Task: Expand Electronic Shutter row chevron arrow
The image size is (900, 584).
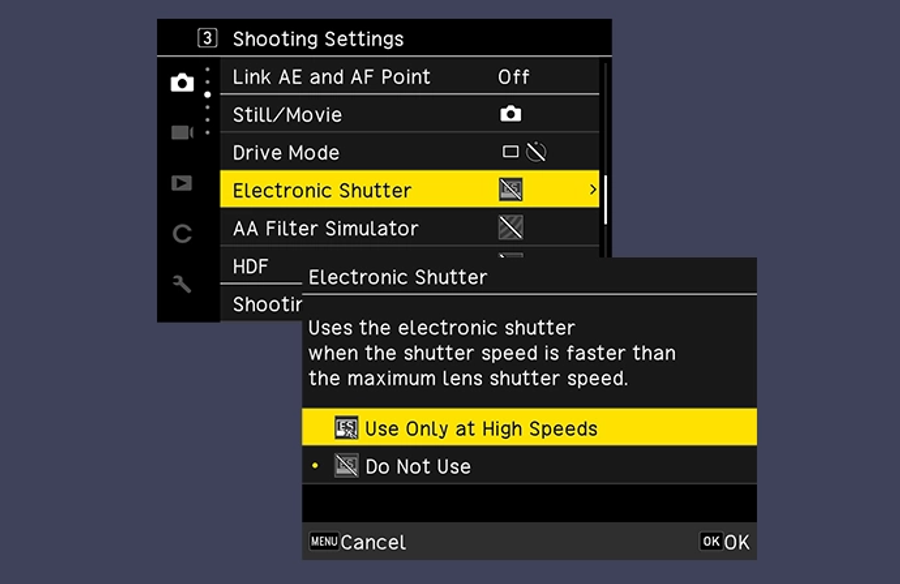Action: [x=592, y=189]
